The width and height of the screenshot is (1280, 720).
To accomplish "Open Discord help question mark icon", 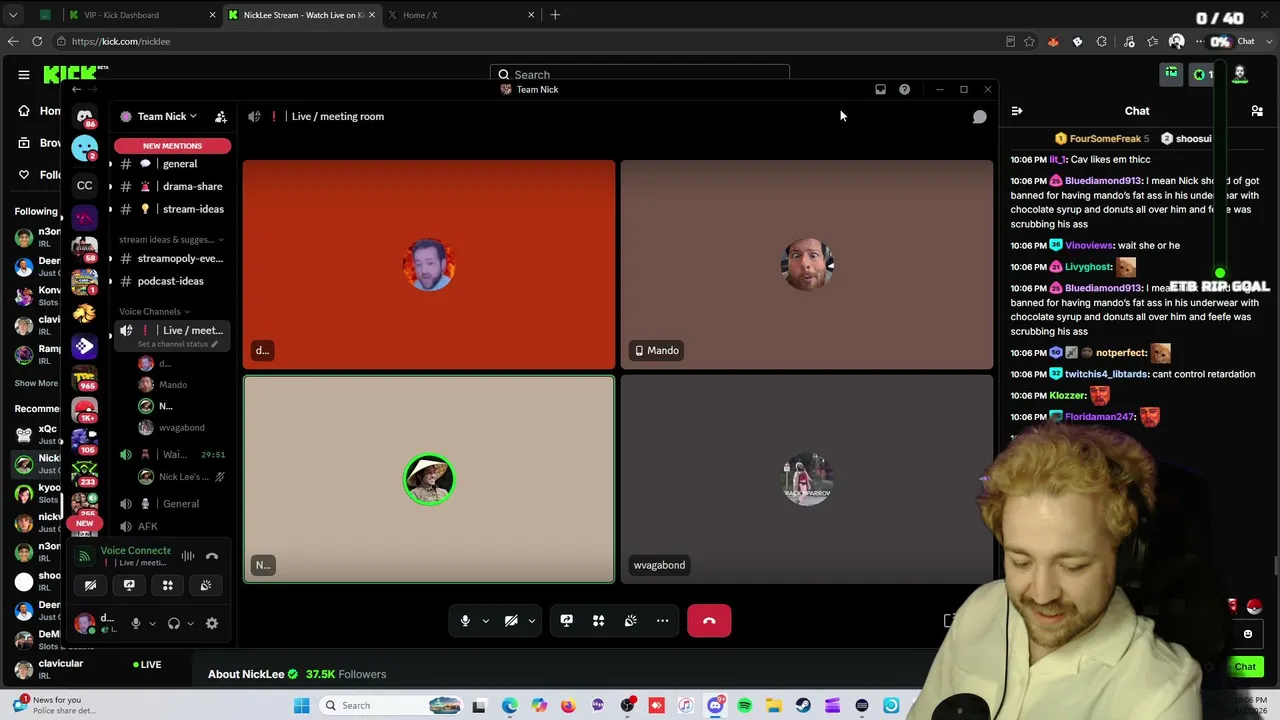I will click(x=904, y=90).
